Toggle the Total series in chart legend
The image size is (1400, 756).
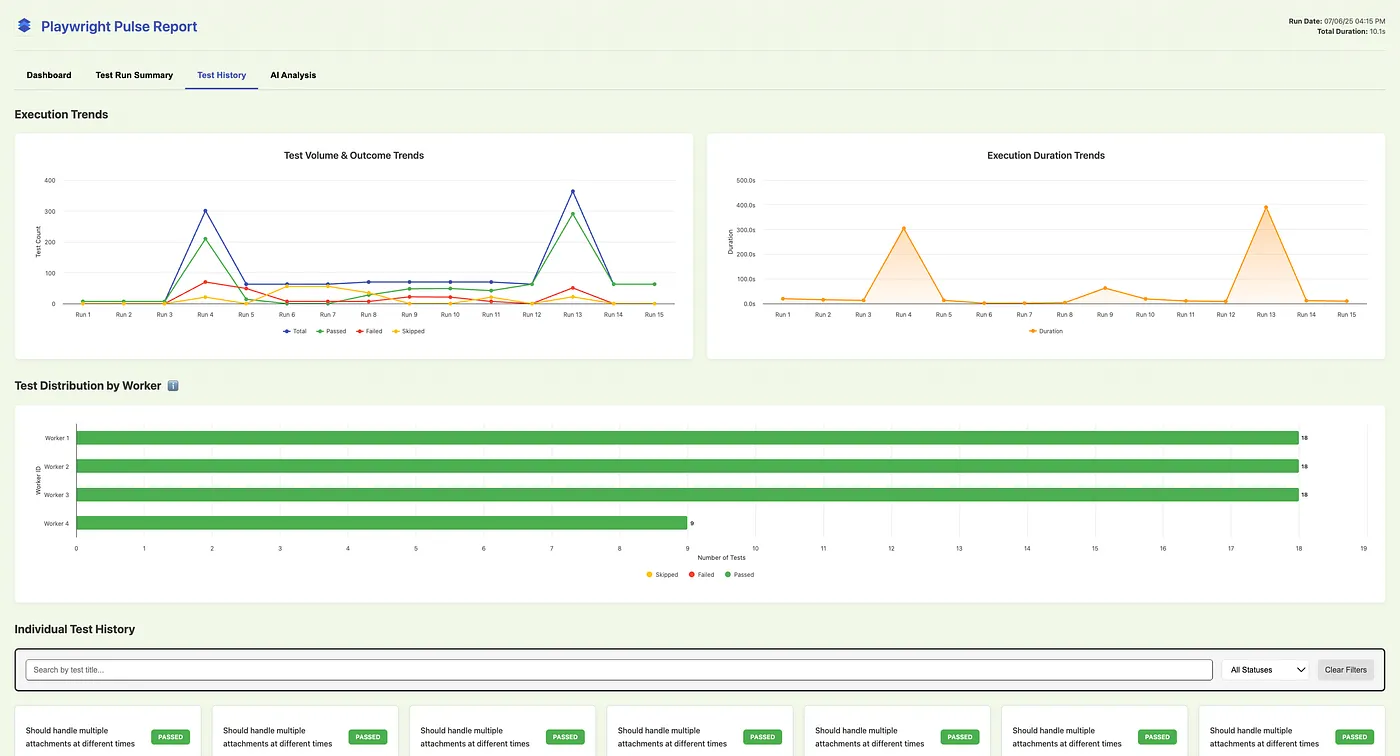pos(295,331)
